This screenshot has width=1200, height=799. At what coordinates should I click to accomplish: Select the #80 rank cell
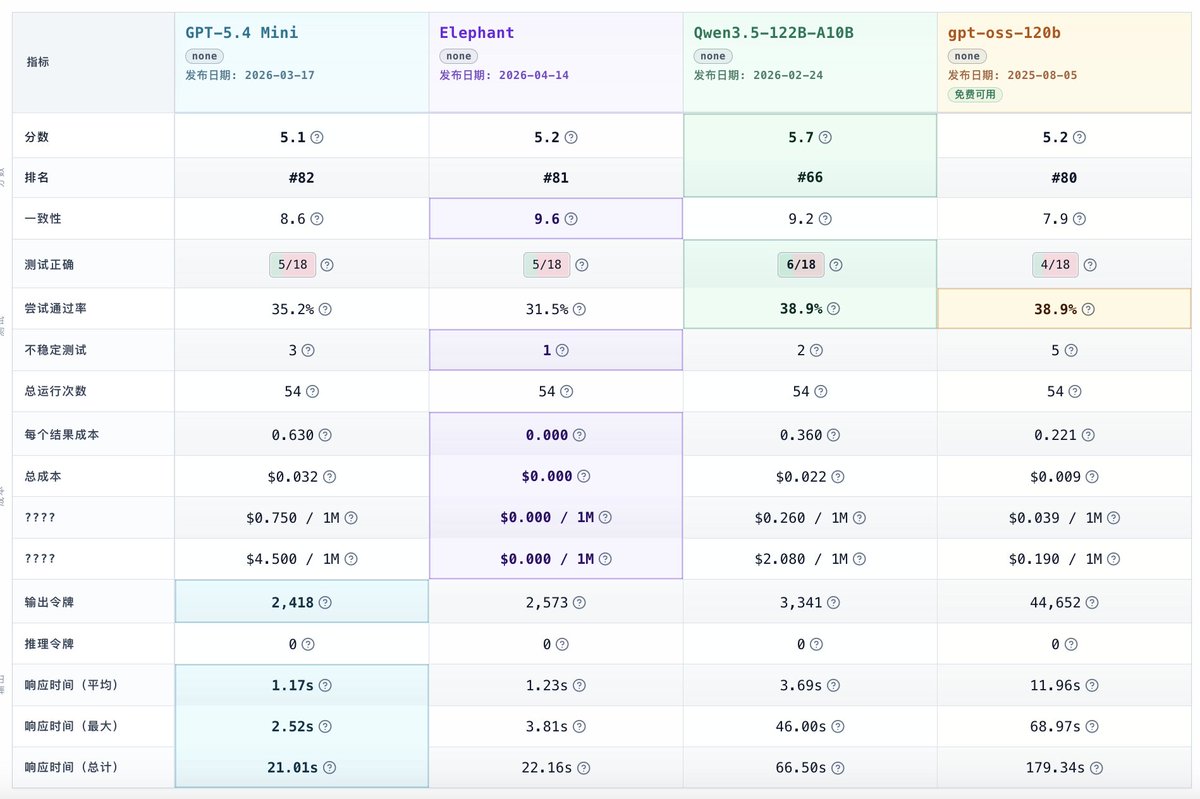pyautogui.click(x=1064, y=178)
